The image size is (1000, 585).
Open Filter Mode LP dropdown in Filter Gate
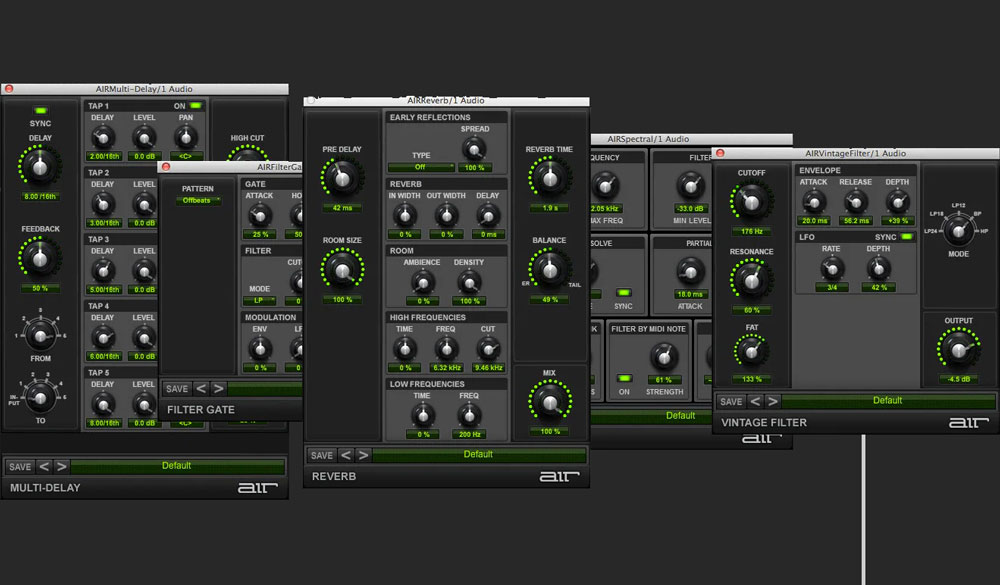click(x=260, y=300)
